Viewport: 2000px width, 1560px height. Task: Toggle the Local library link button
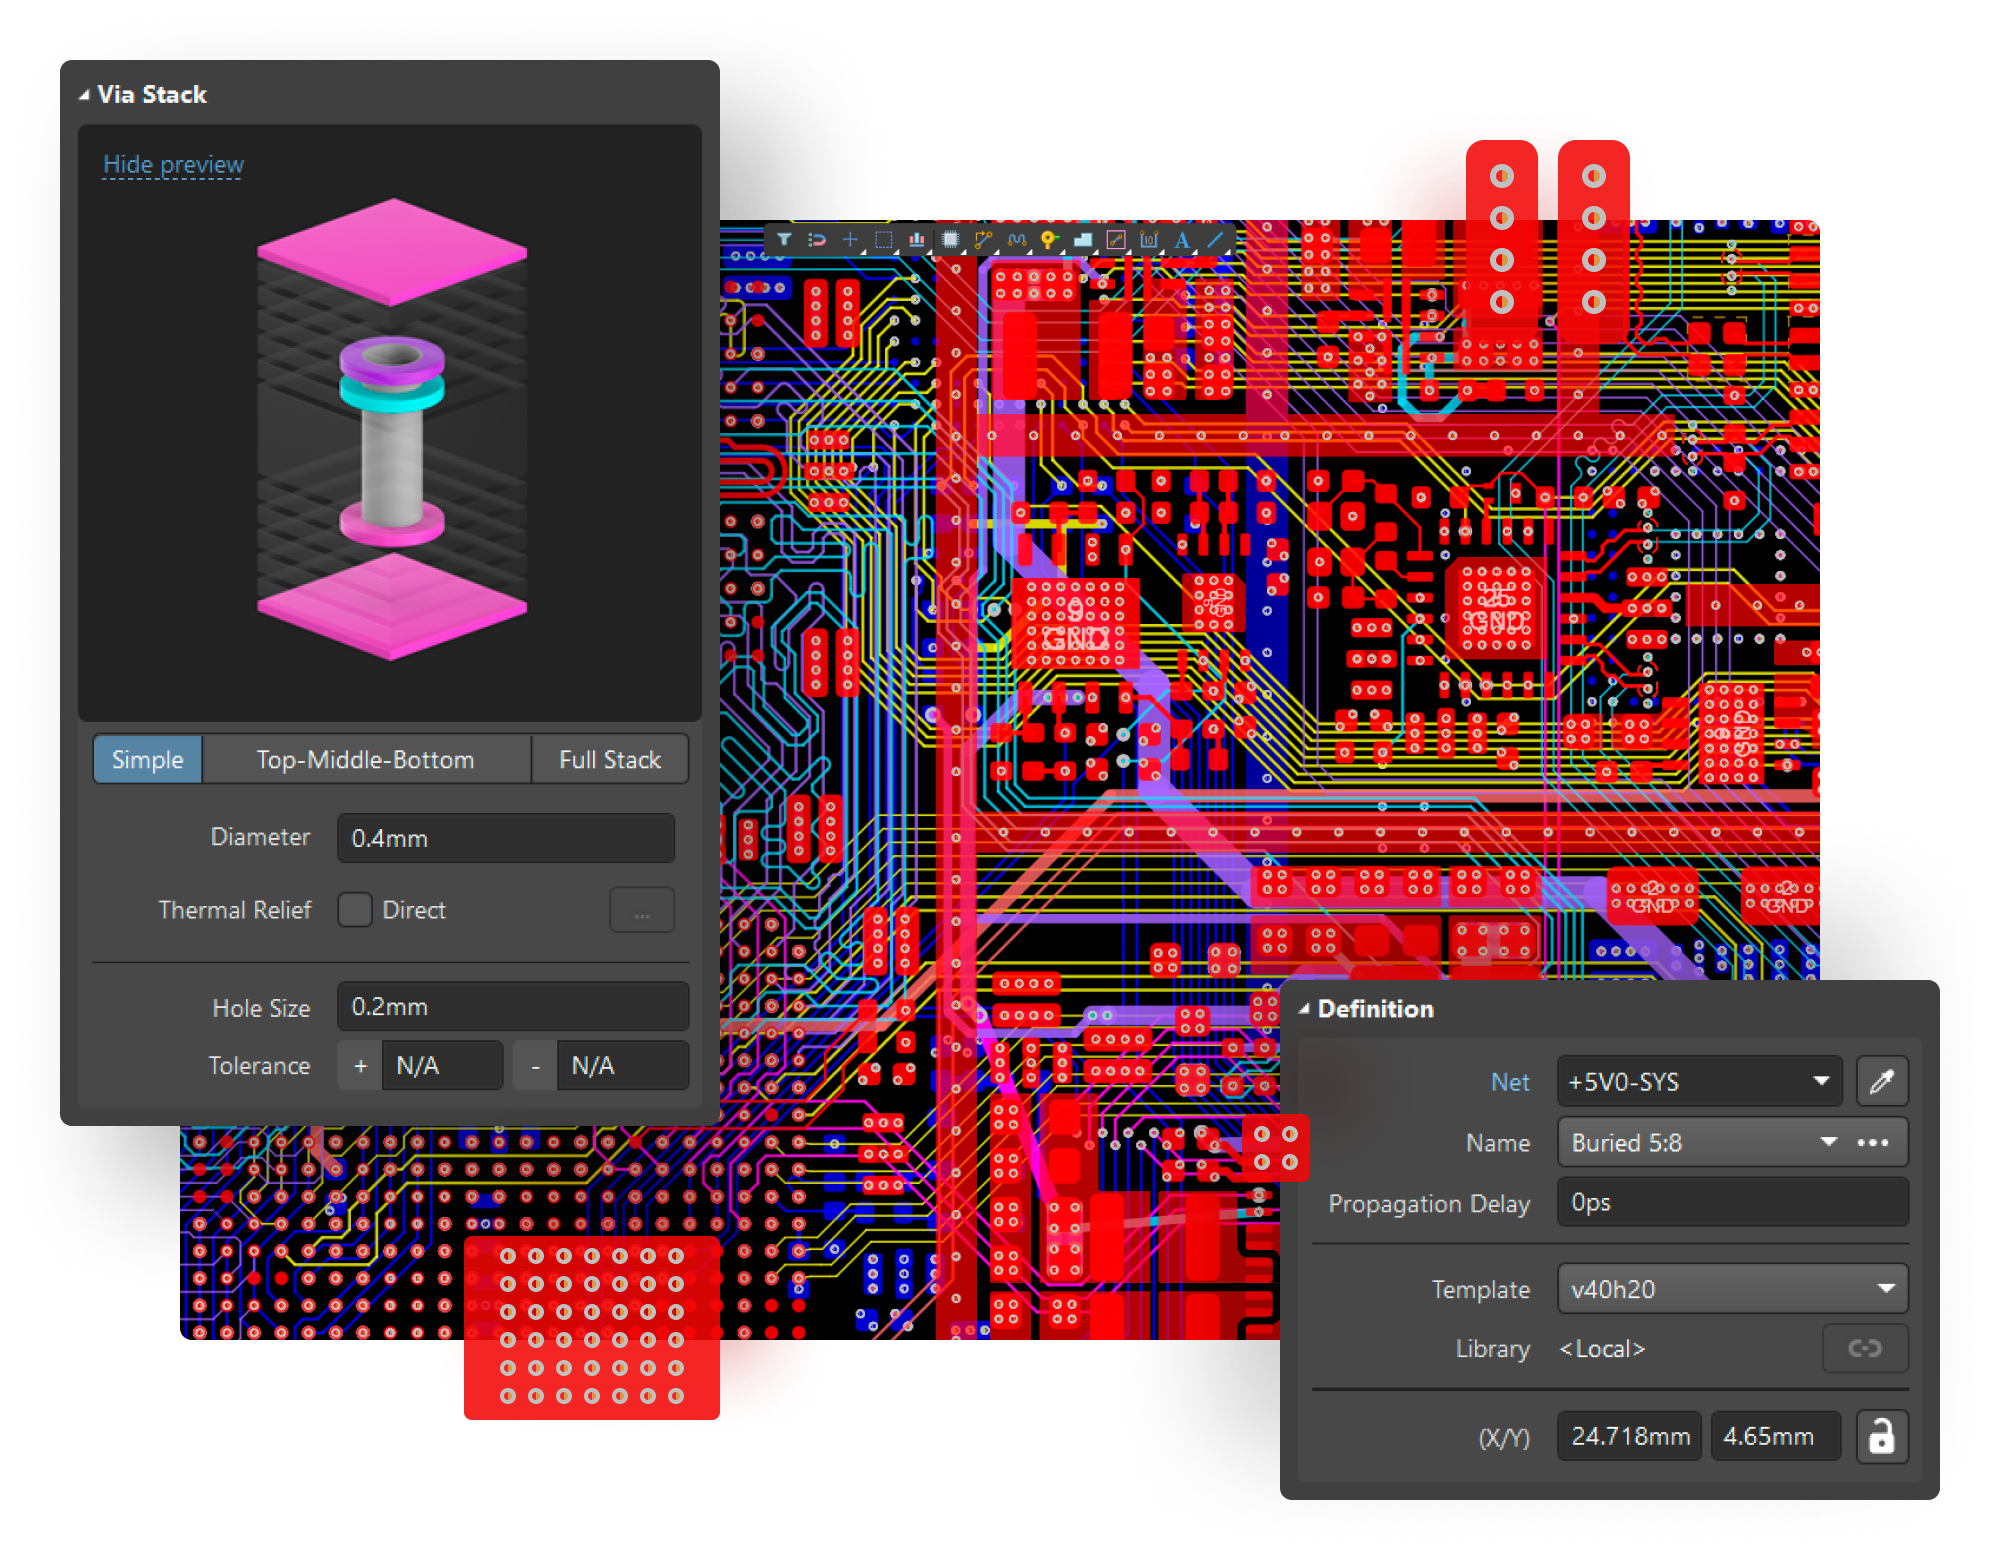pos(1866,1348)
